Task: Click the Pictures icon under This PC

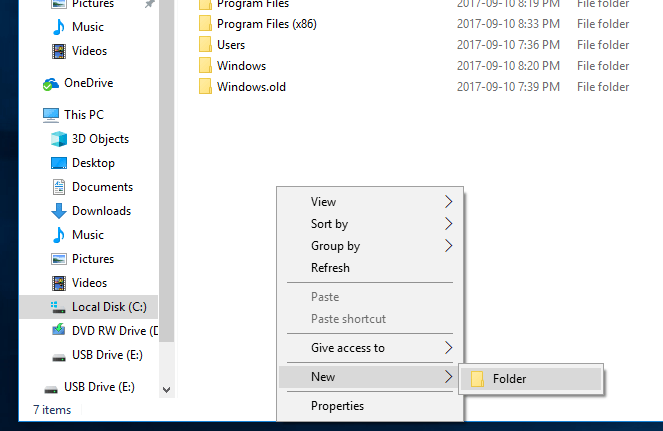Action: click(59, 259)
